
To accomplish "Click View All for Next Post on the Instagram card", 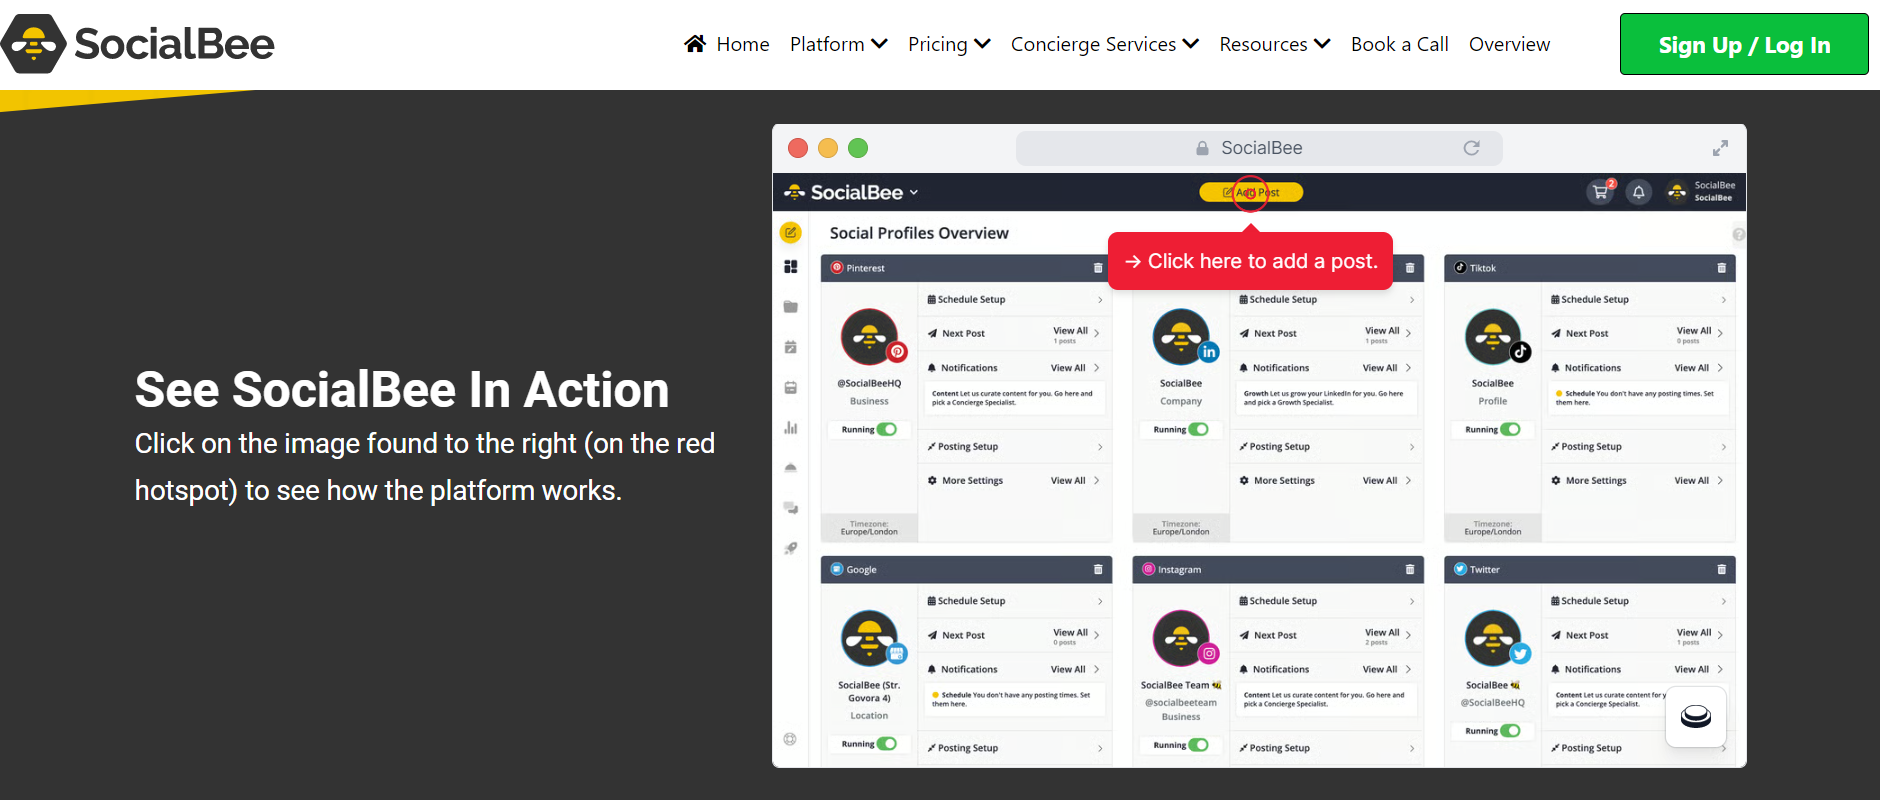I will coord(1388,634).
